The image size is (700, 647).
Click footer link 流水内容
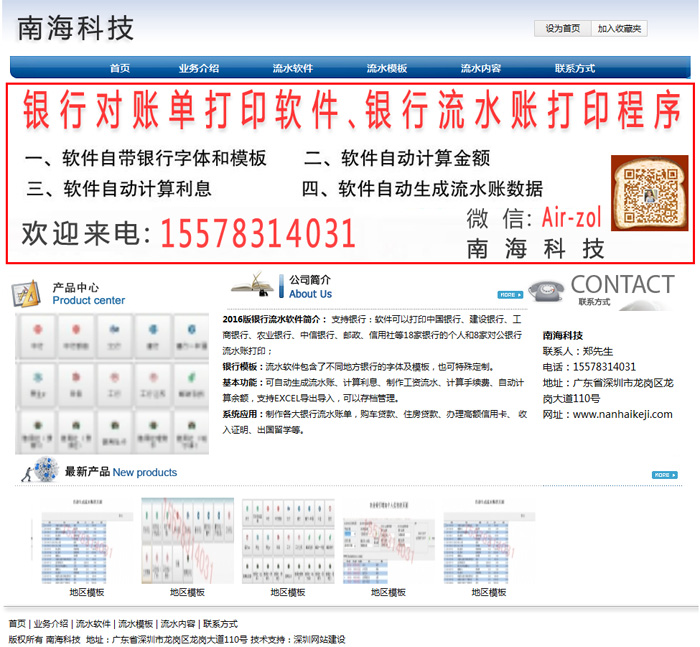point(178,624)
